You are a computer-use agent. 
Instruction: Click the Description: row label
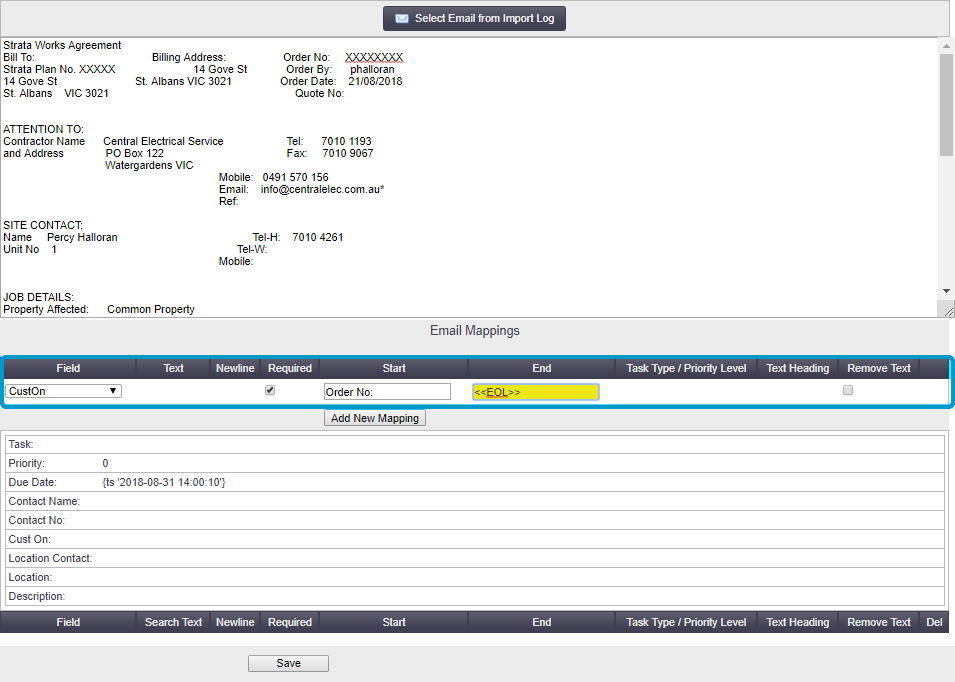click(37, 596)
